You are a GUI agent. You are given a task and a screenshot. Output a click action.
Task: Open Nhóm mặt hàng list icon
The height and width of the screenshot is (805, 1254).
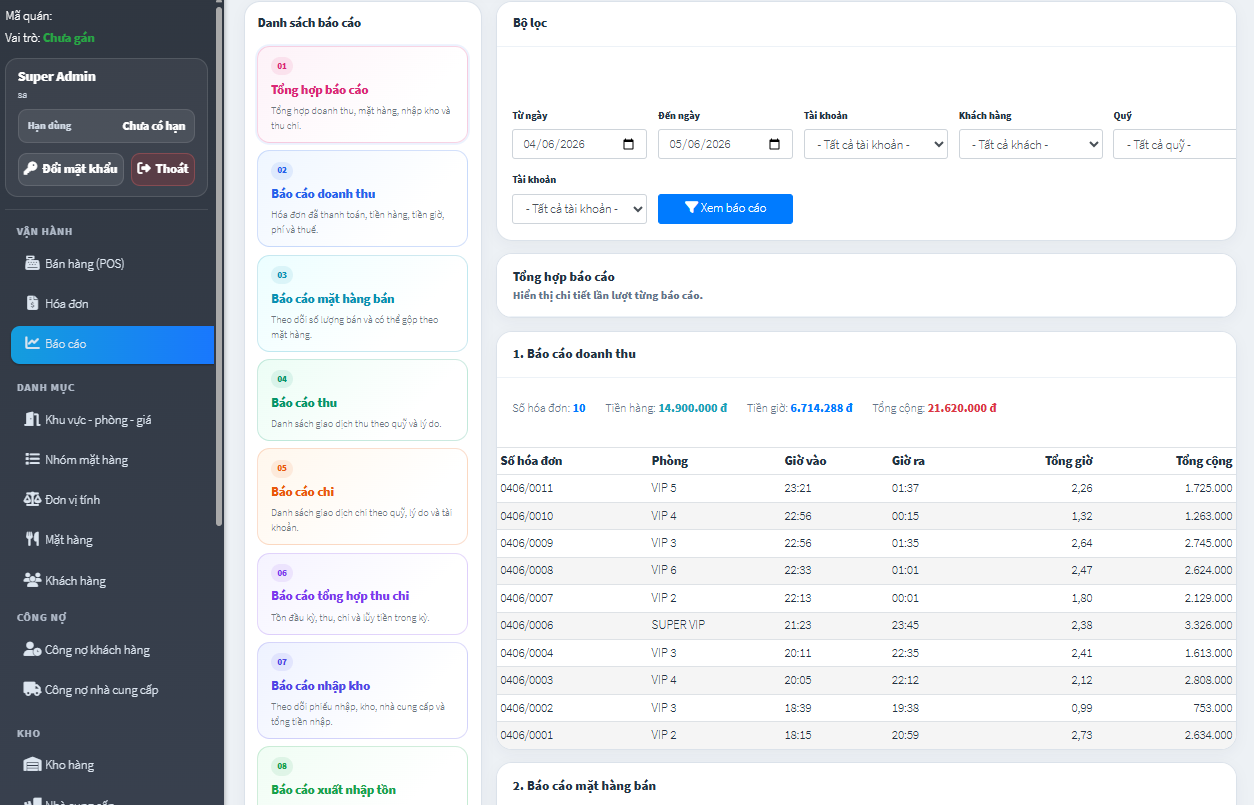pyautogui.click(x=32, y=460)
